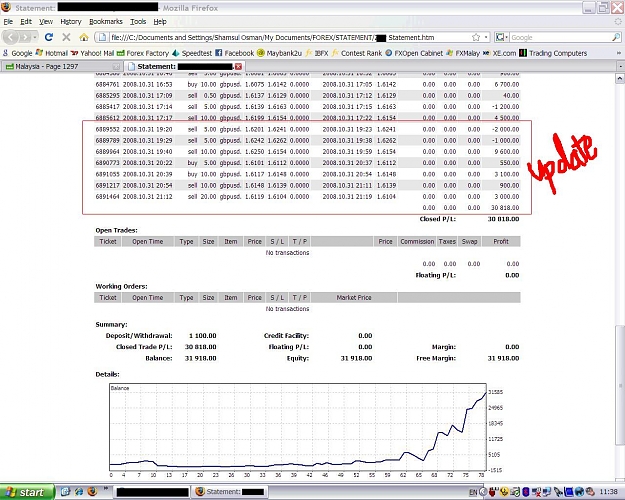Viewport: 625px width, 500px height.
Task: Open the Help menu
Action: [x=160, y=22]
